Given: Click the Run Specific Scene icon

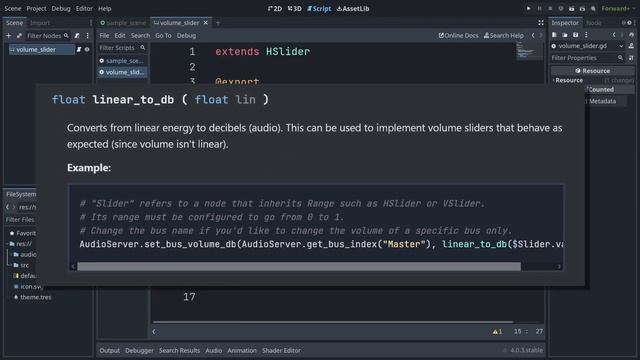Looking at the screenshot, I should [582, 8].
